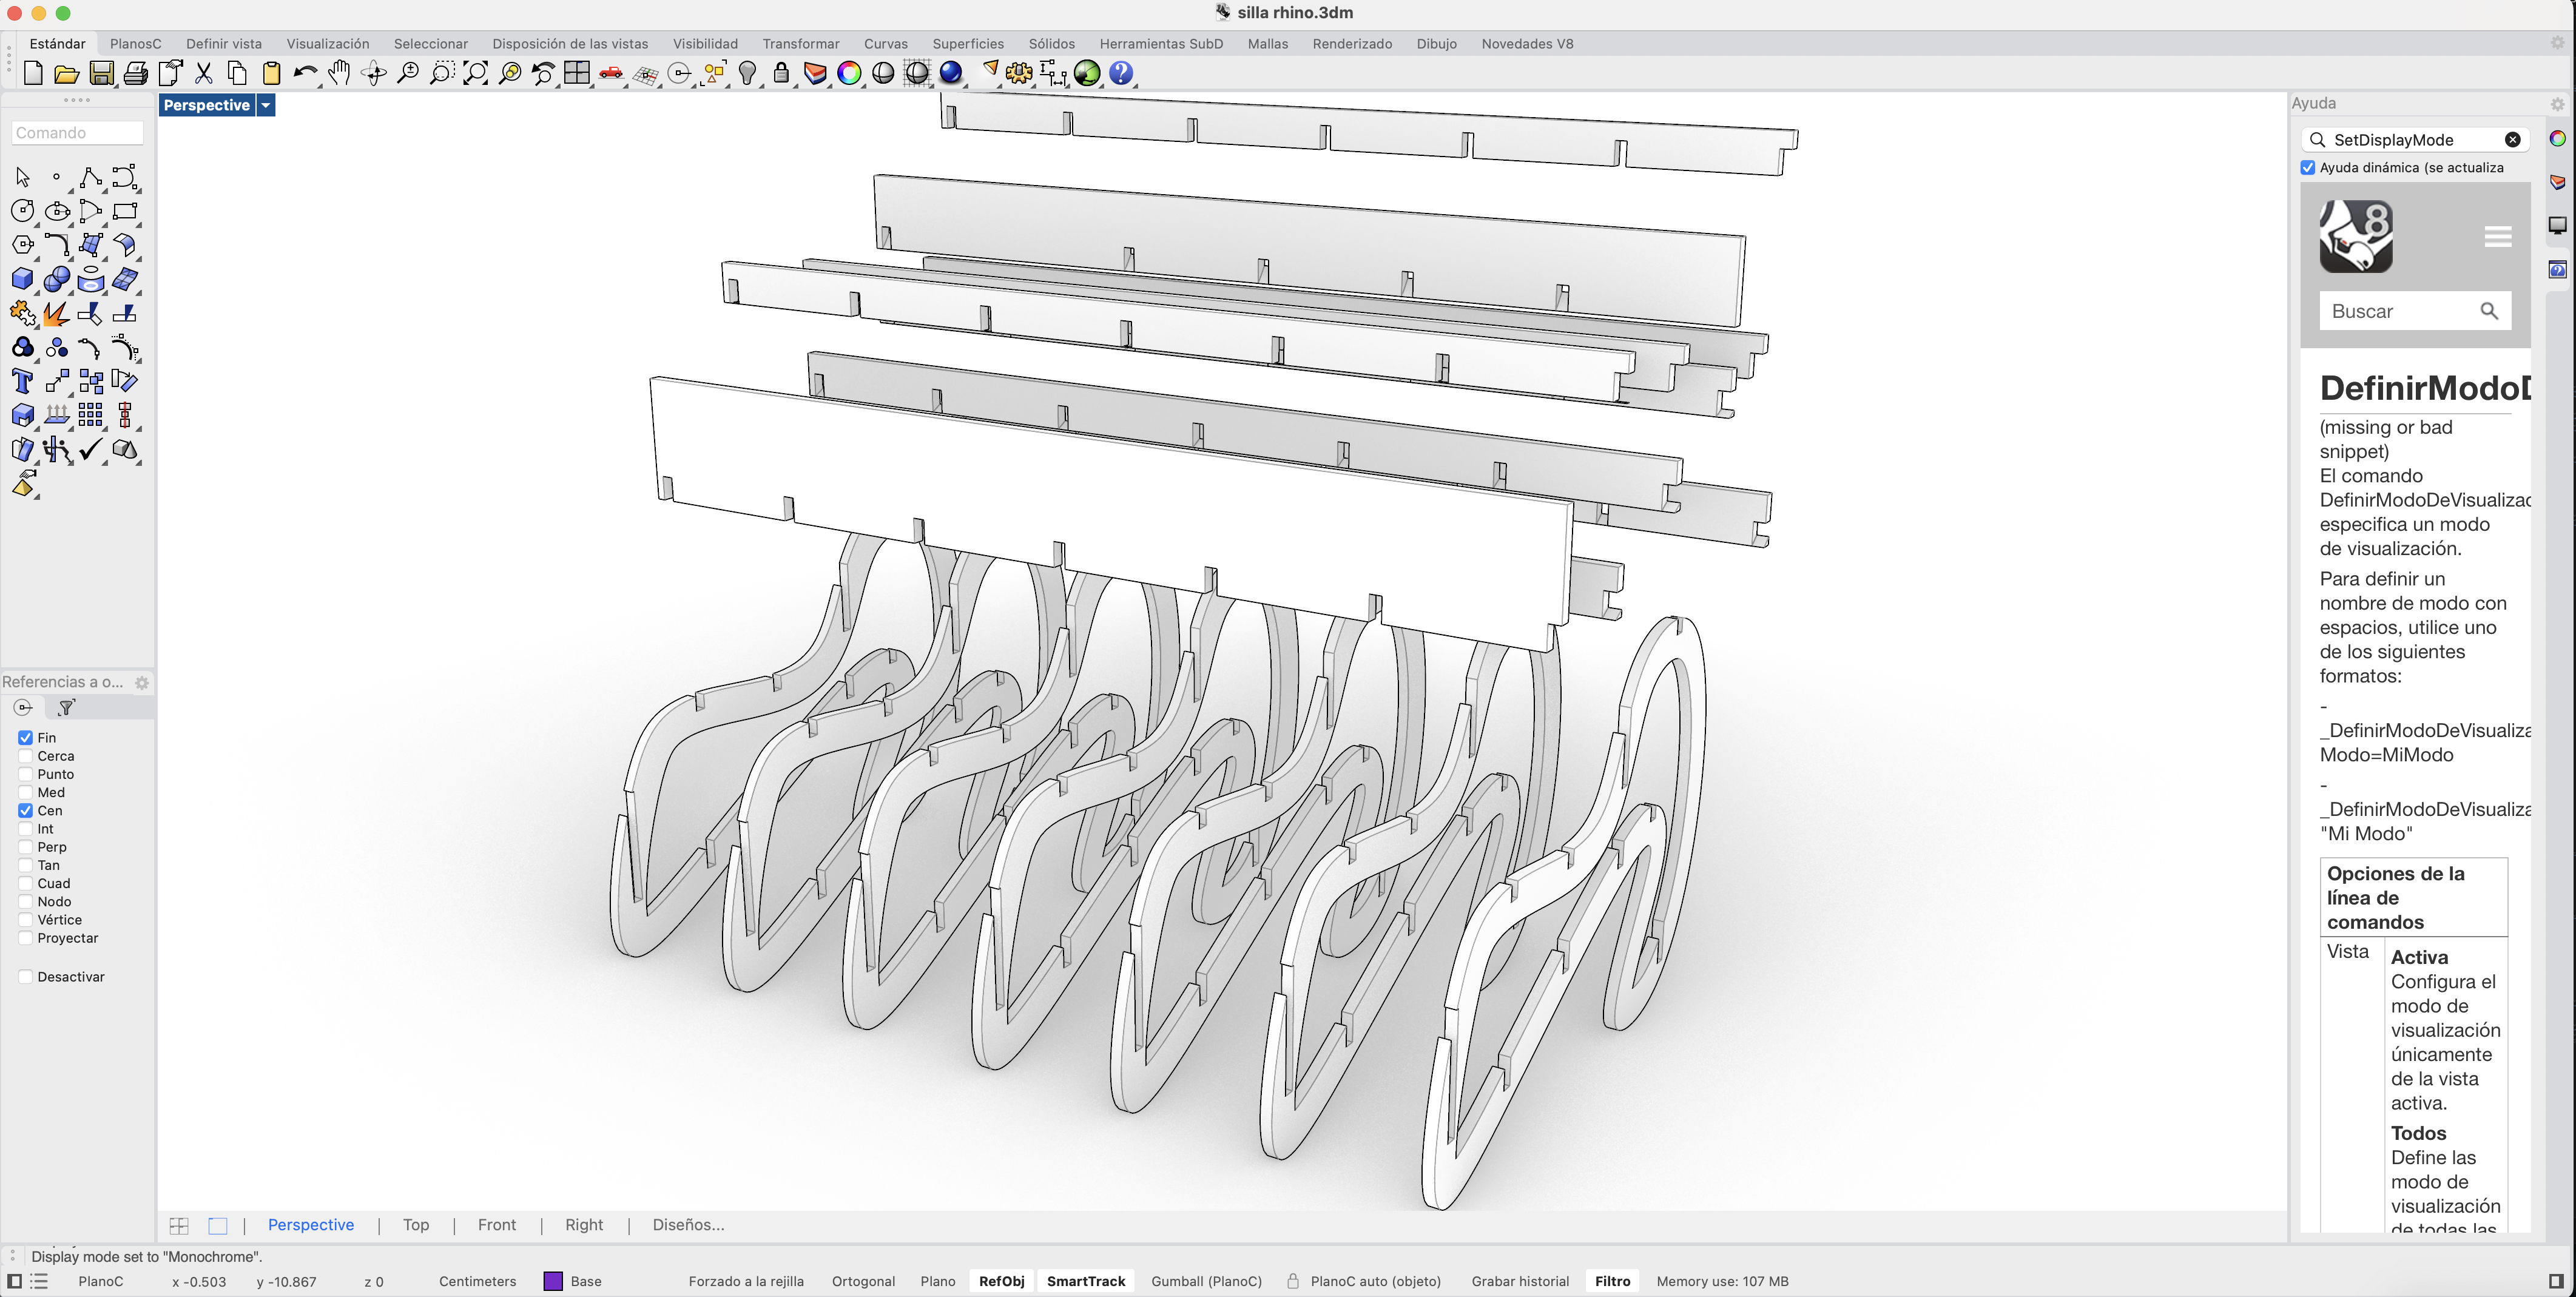Open the Box solid tool
Screen dimensions: 2576x1297
22,279
